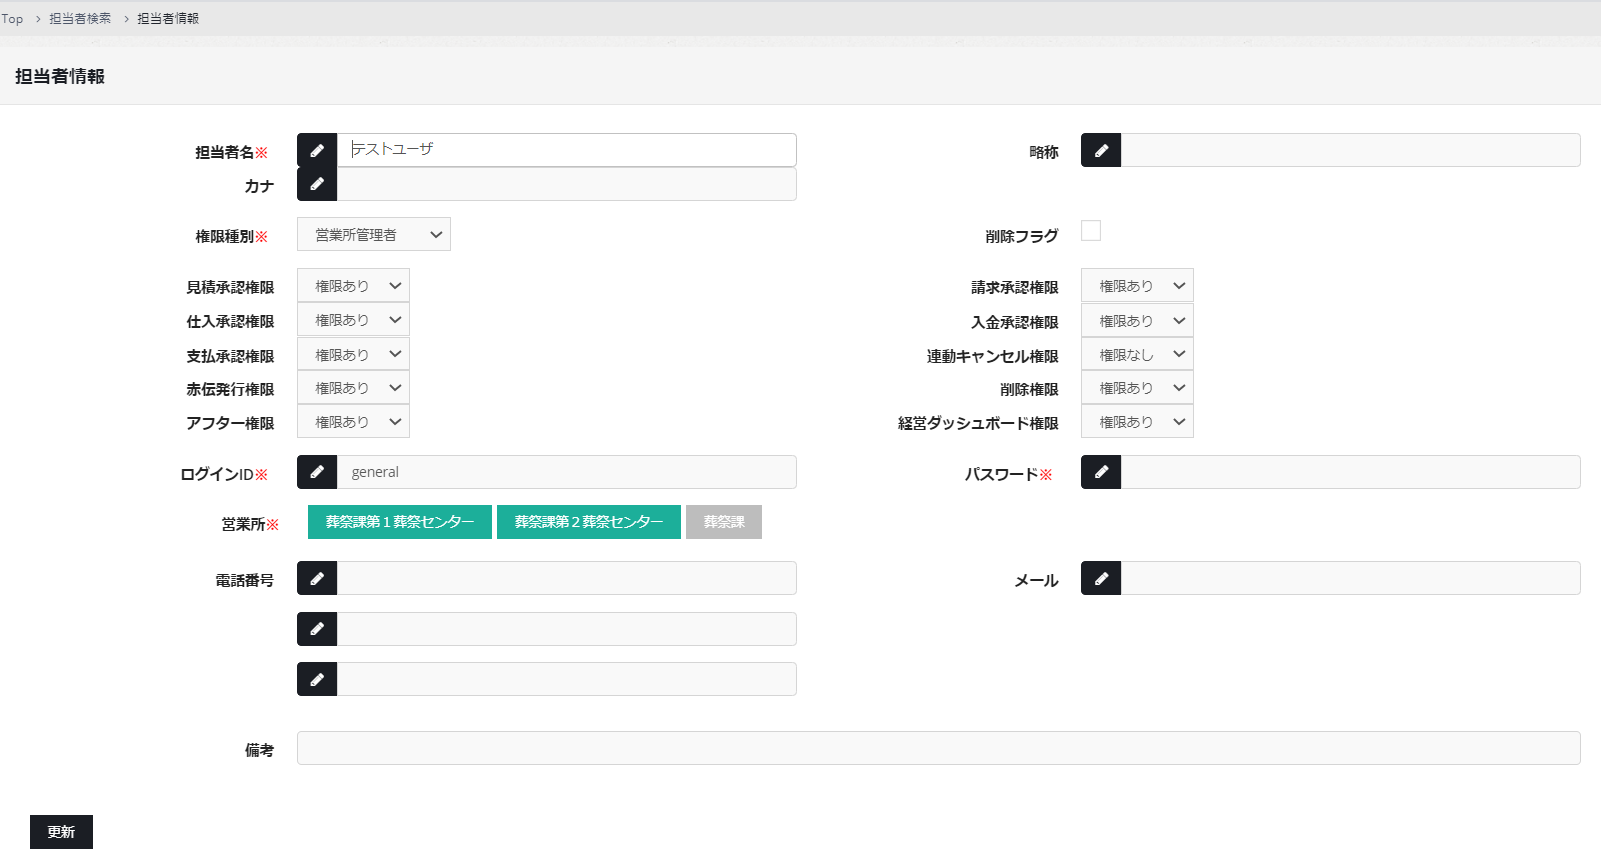Enable the grey 葬祭課 office tag

(724, 522)
